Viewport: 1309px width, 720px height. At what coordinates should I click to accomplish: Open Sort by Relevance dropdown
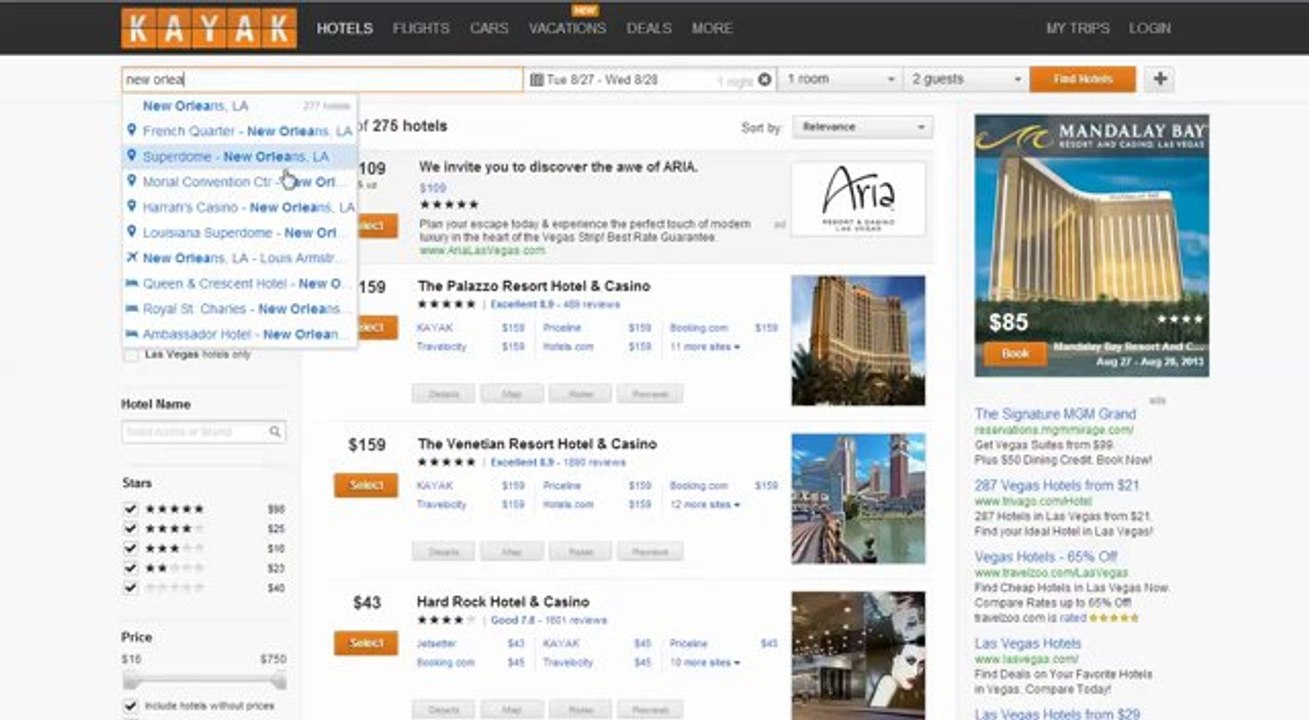pyautogui.click(x=862, y=127)
